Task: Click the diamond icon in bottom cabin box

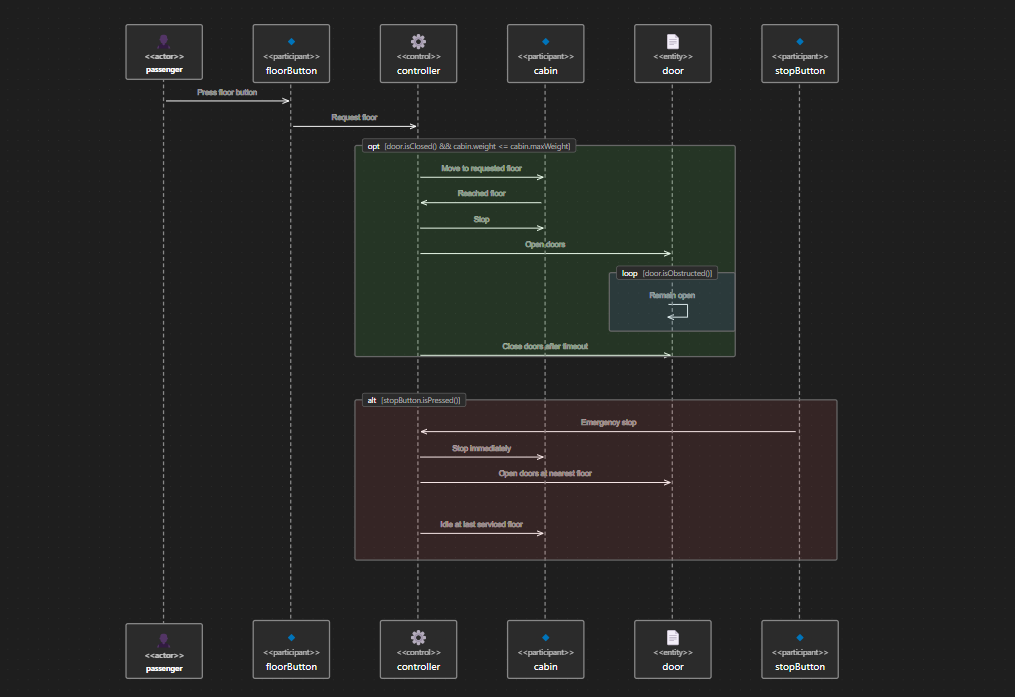Action: tap(546, 637)
